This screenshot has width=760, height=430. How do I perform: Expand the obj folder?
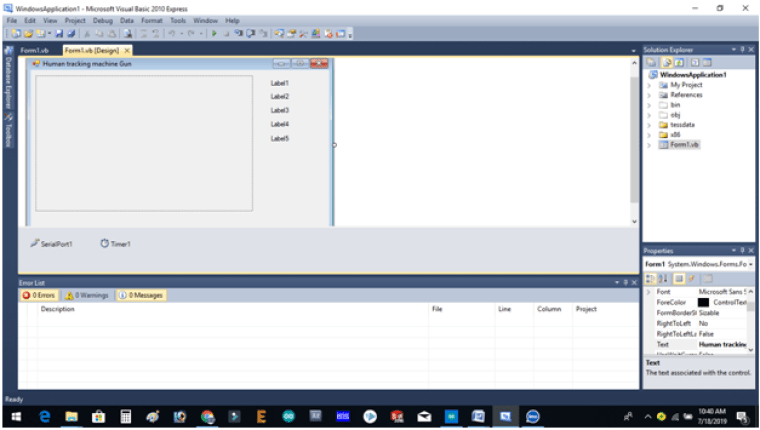[649, 115]
